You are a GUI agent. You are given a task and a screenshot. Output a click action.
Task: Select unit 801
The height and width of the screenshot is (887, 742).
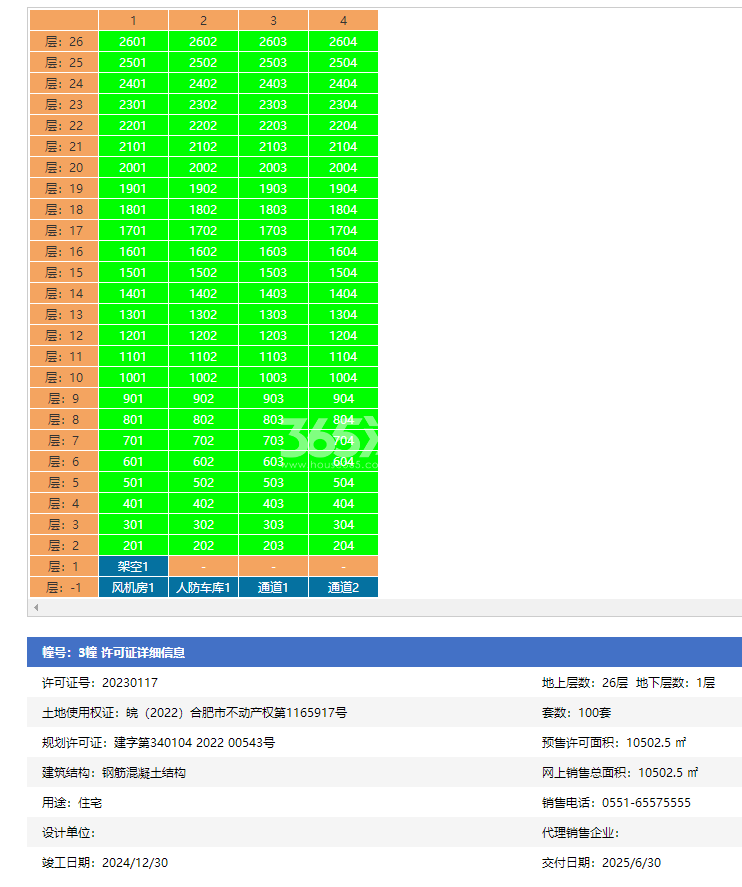[133, 420]
